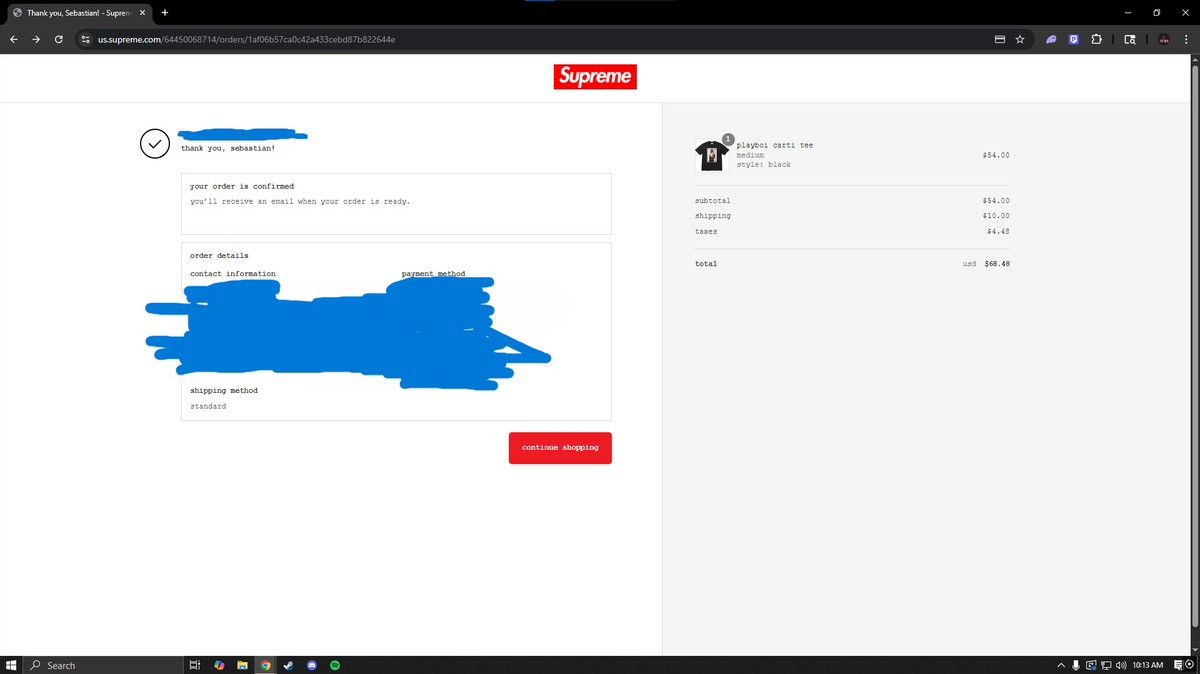The height and width of the screenshot is (674, 1200).
Task: Click the 'subtotal' label
Action: click(713, 201)
